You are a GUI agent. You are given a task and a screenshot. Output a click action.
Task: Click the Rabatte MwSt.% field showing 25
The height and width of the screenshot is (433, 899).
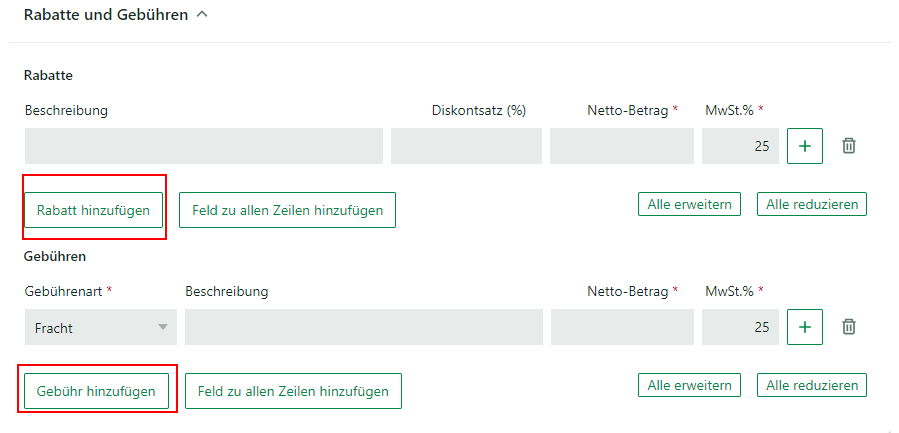(x=740, y=146)
